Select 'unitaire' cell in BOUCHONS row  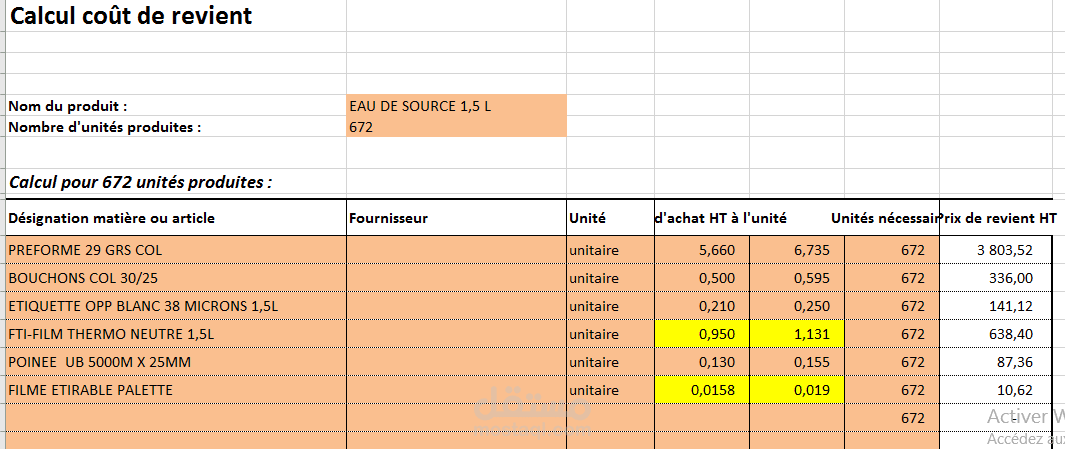click(611, 278)
